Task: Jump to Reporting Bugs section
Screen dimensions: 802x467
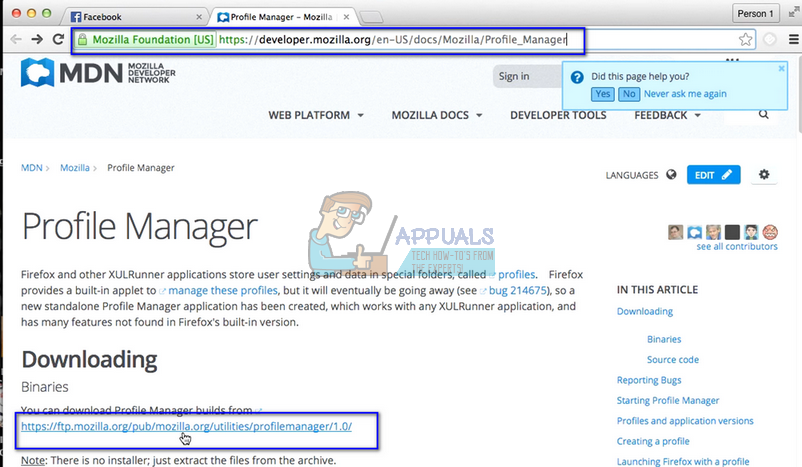Action: (x=649, y=380)
